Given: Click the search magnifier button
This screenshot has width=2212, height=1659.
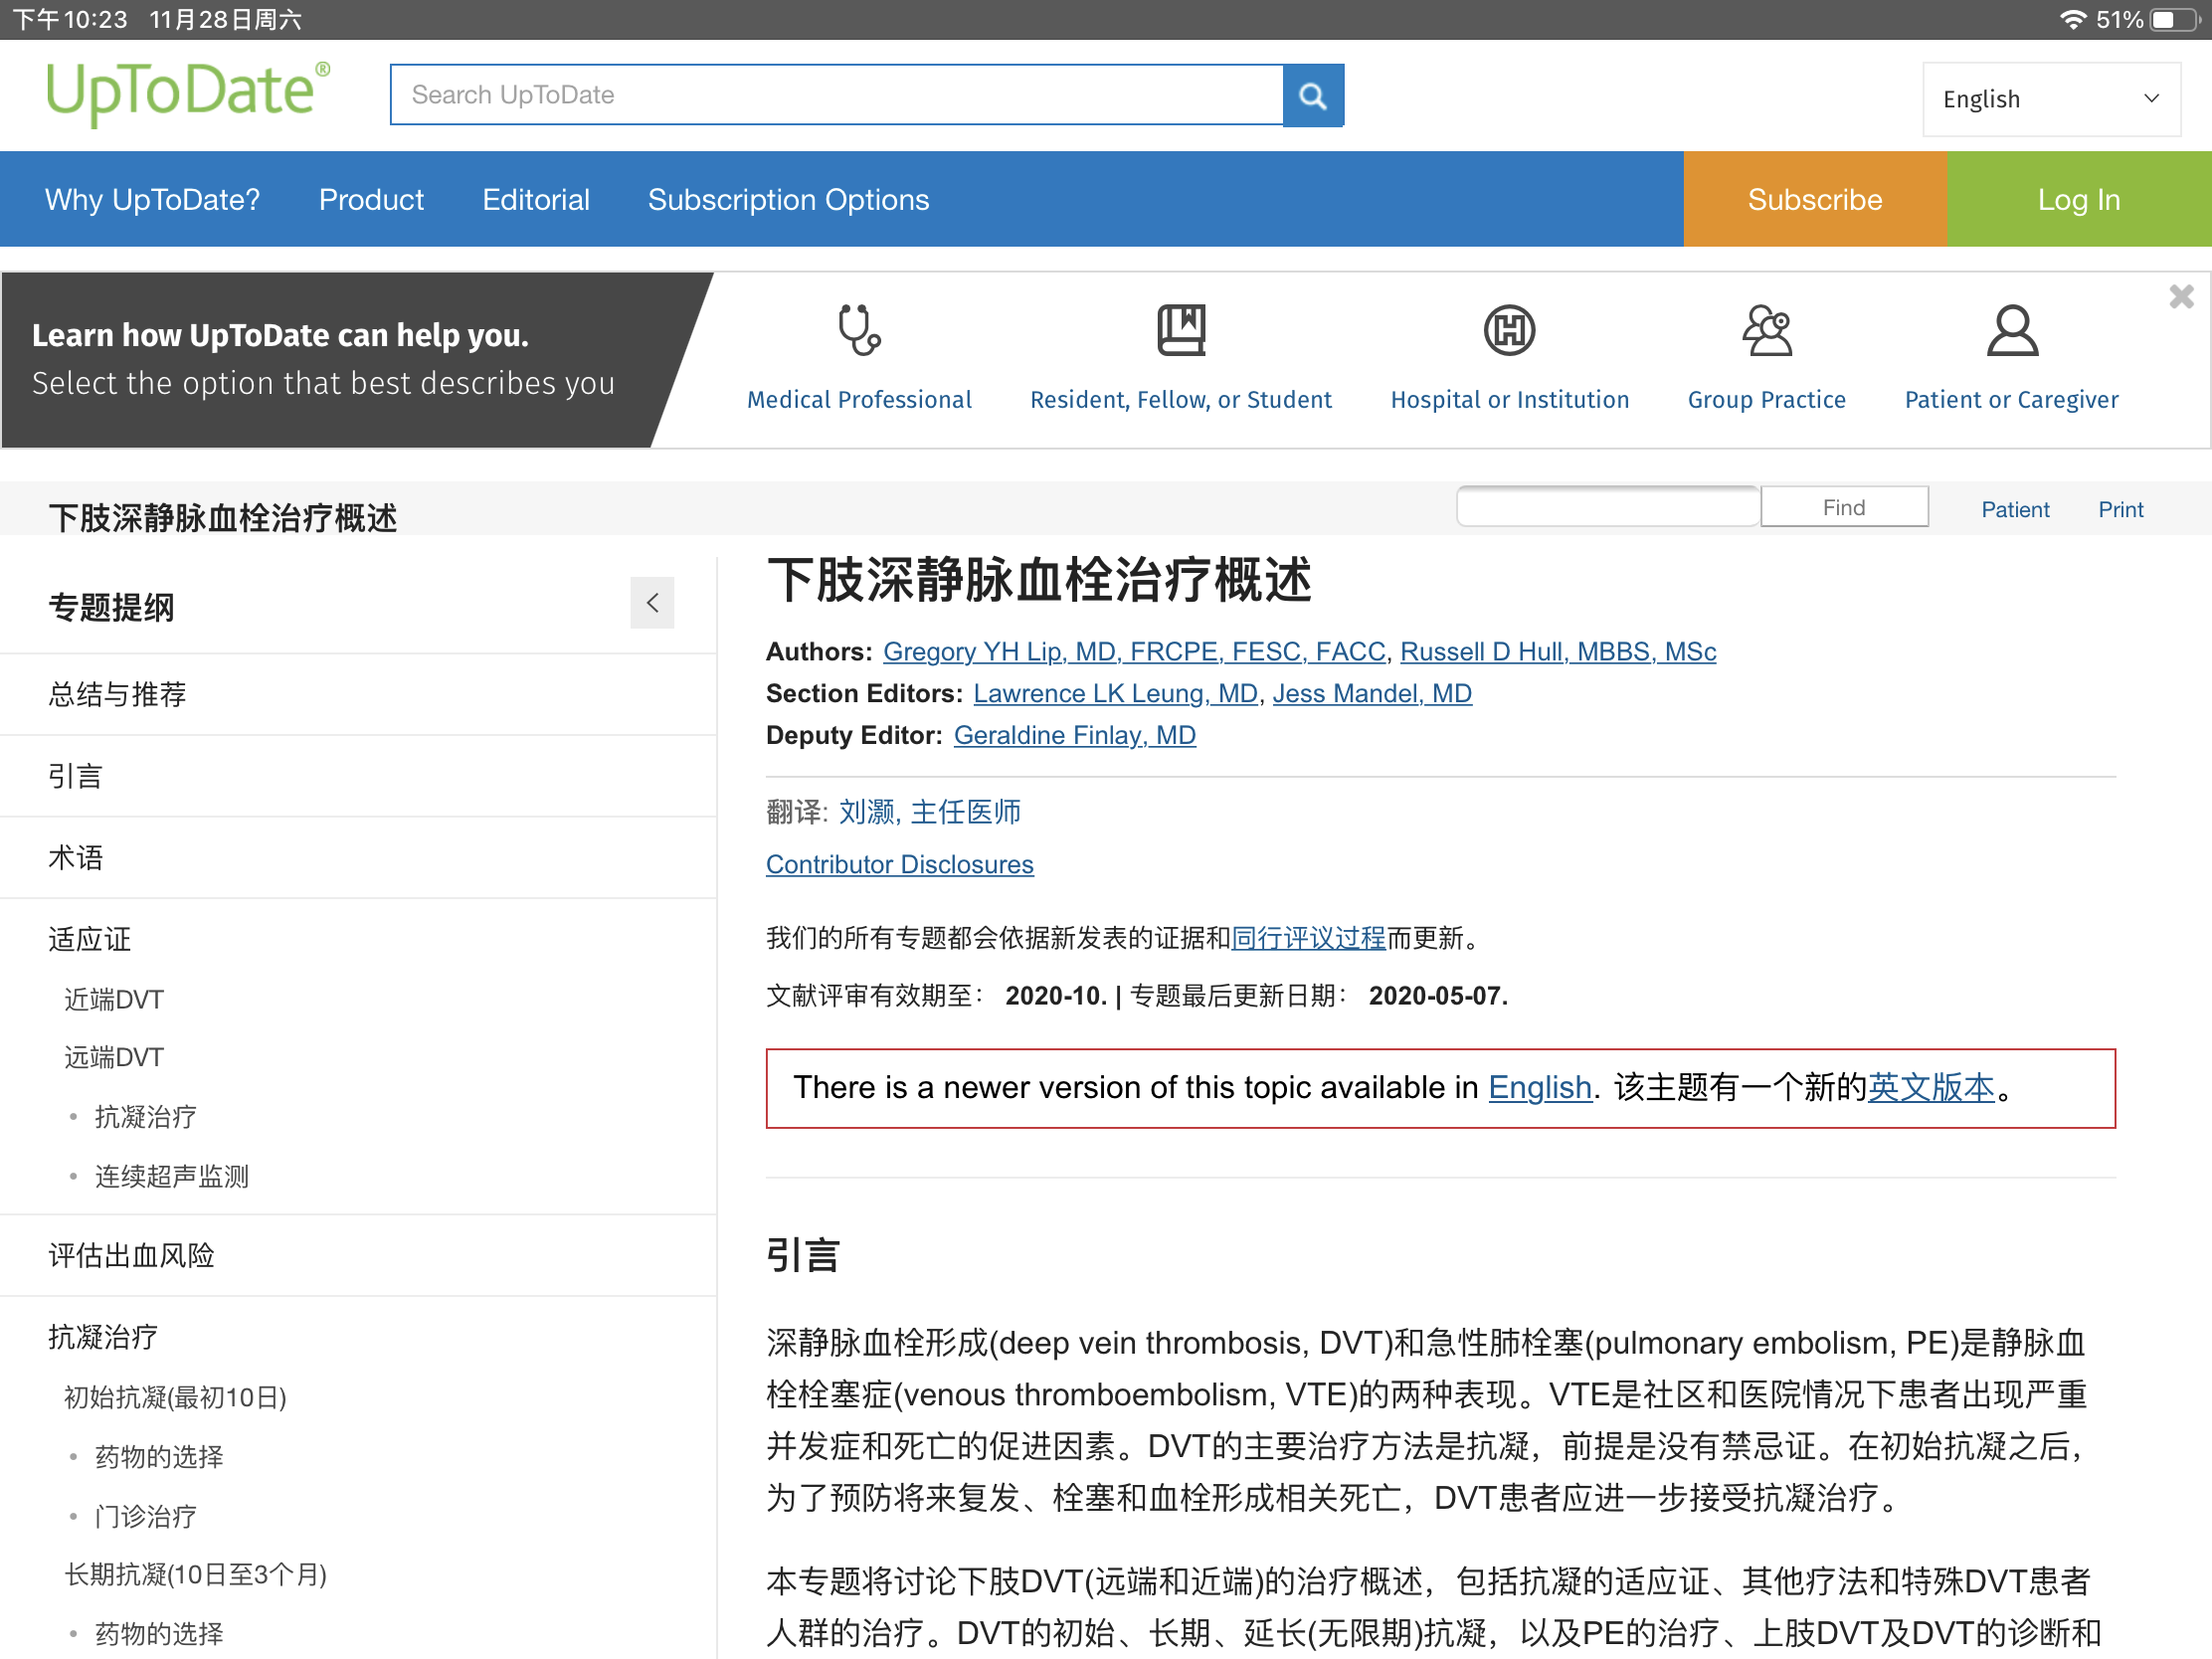Looking at the screenshot, I should pyautogui.click(x=1312, y=95).
